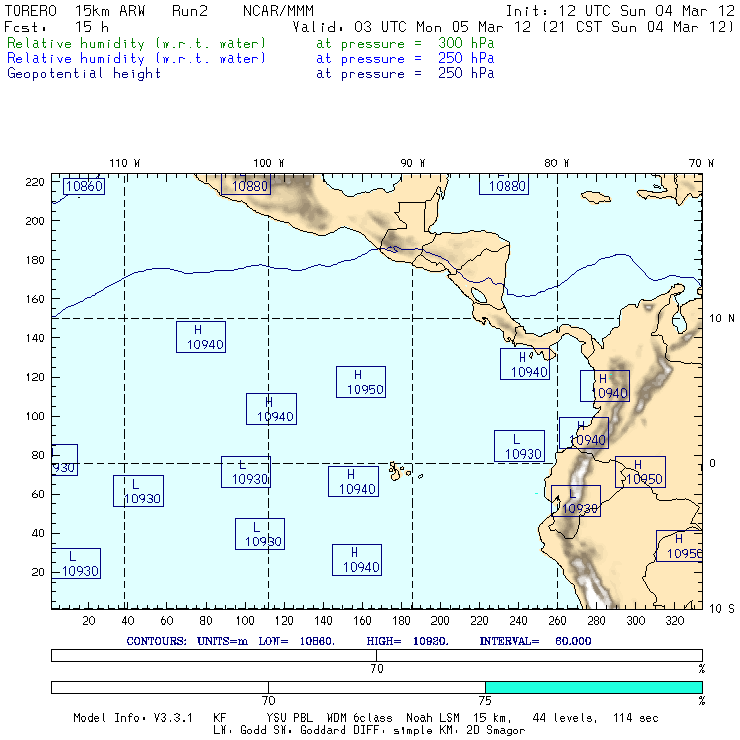Click the L 10930 box west of Ecuador coast
The width and height of the screenshot is (740, 740).
tap(519, 446)
